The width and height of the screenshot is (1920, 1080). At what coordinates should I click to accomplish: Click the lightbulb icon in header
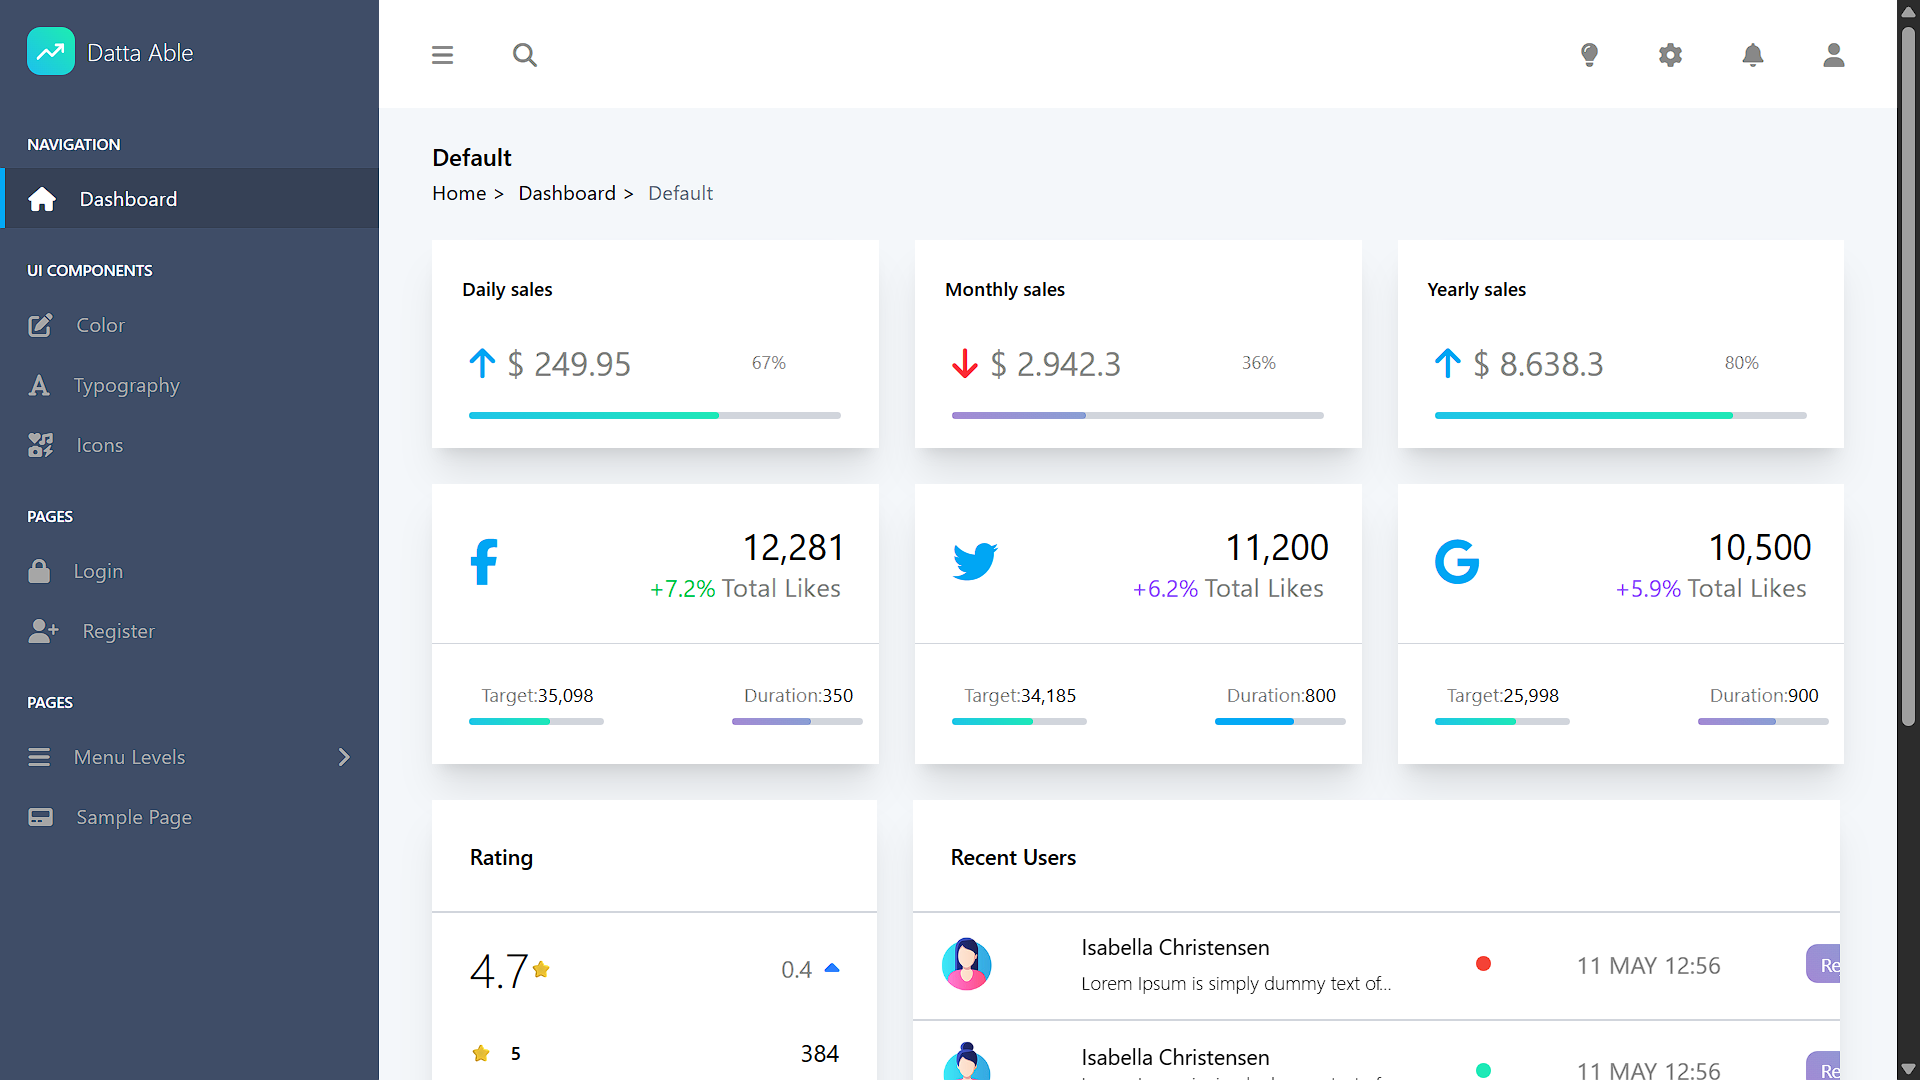tap(1589, 55)
